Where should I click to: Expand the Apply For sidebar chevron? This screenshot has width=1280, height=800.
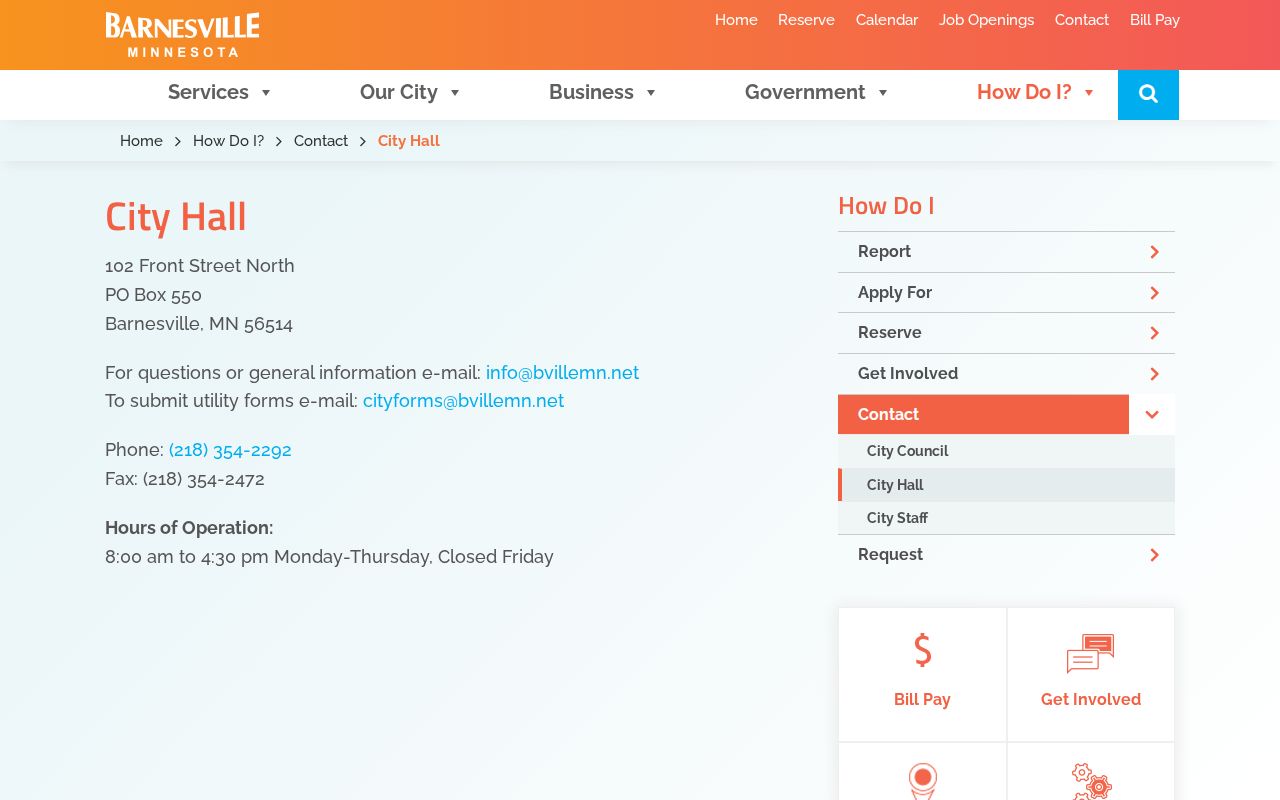(x=1154, y=293)
